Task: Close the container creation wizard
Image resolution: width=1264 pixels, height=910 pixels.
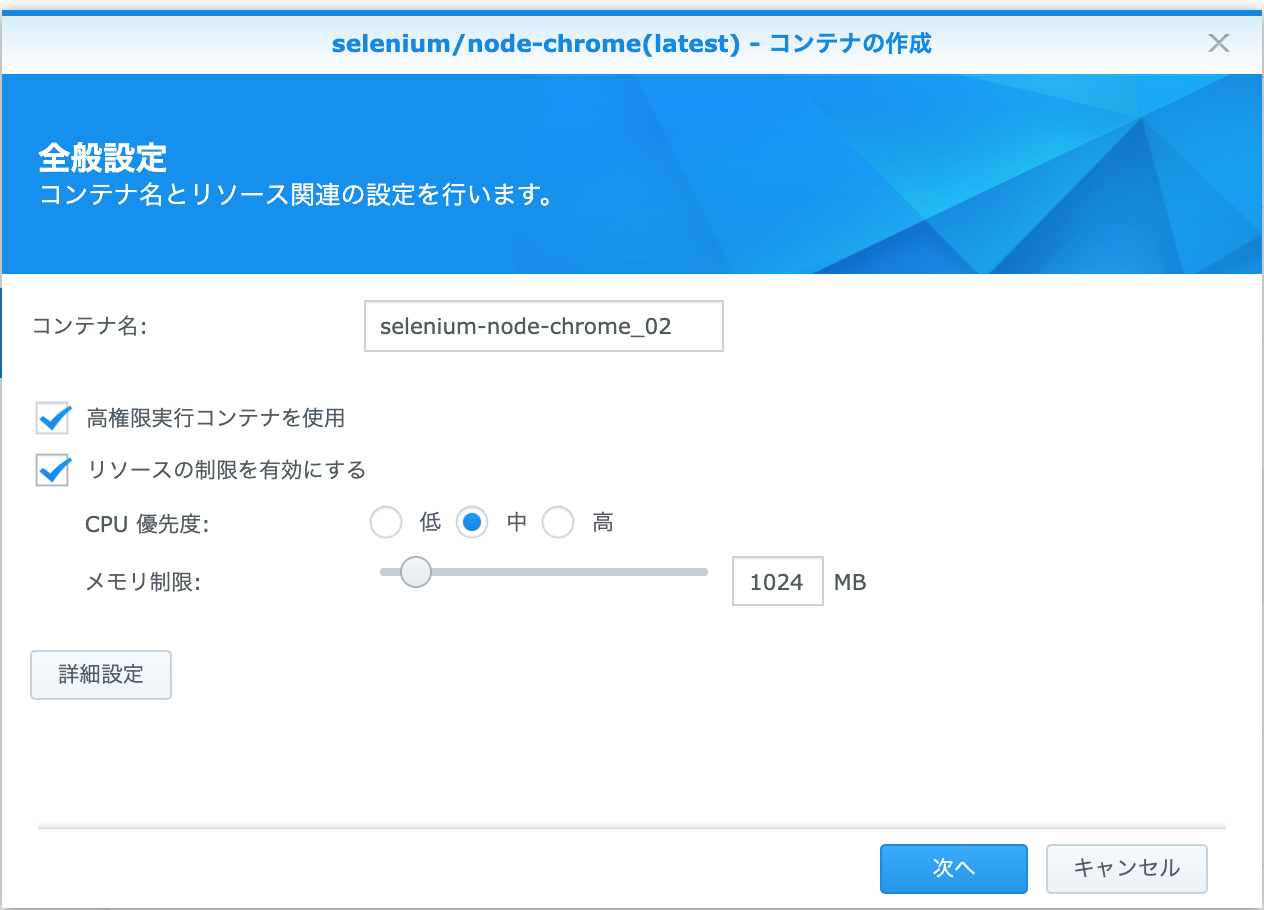Action: (1219, 43)
